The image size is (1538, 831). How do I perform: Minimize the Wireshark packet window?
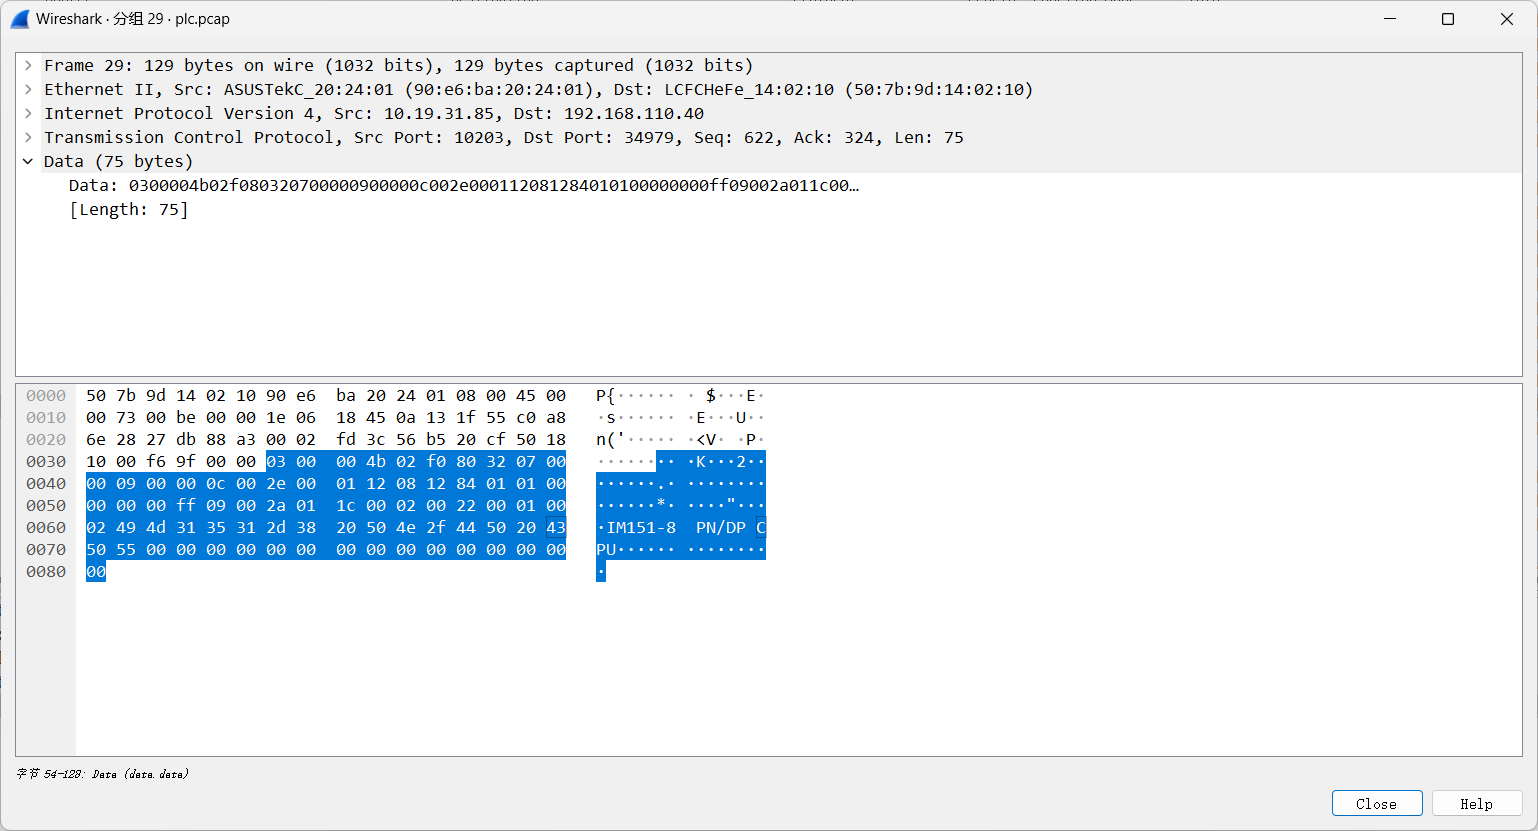(x=1389, y=19)
